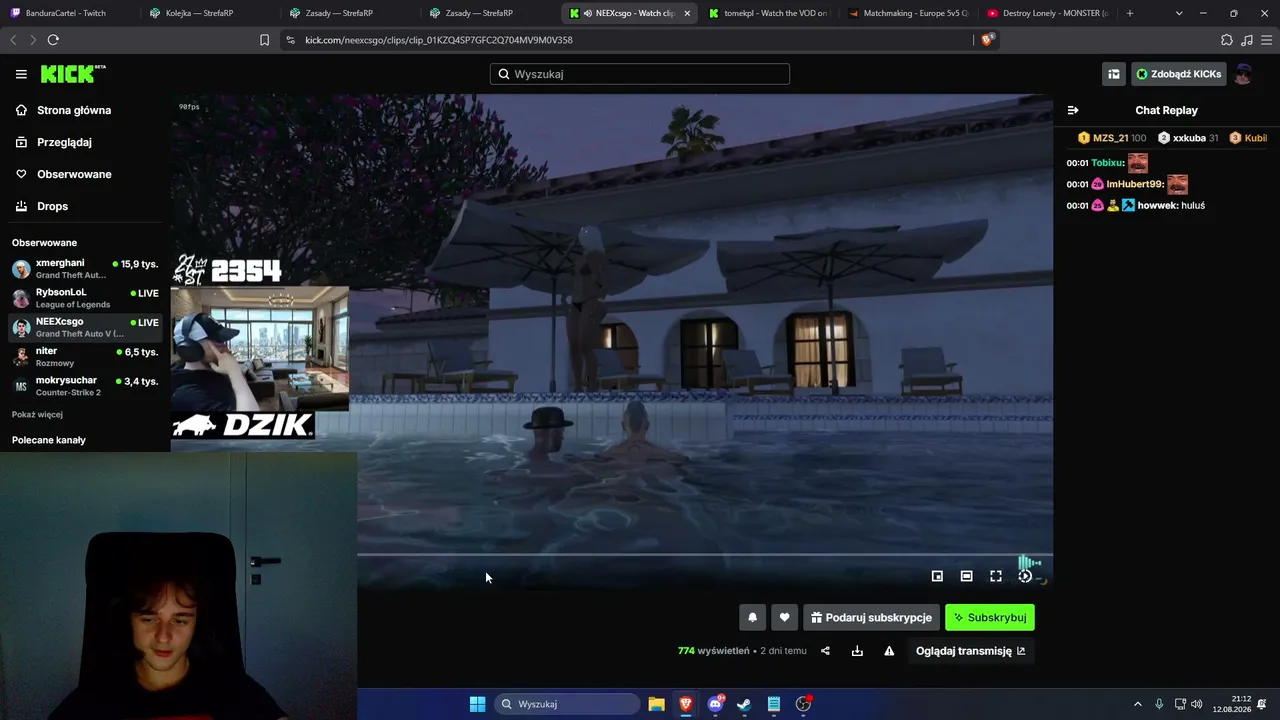Viewport: 1280px width, 720px height.
Task: Click the ImHubert99 username in chat
Action: tap(1135, 184)
